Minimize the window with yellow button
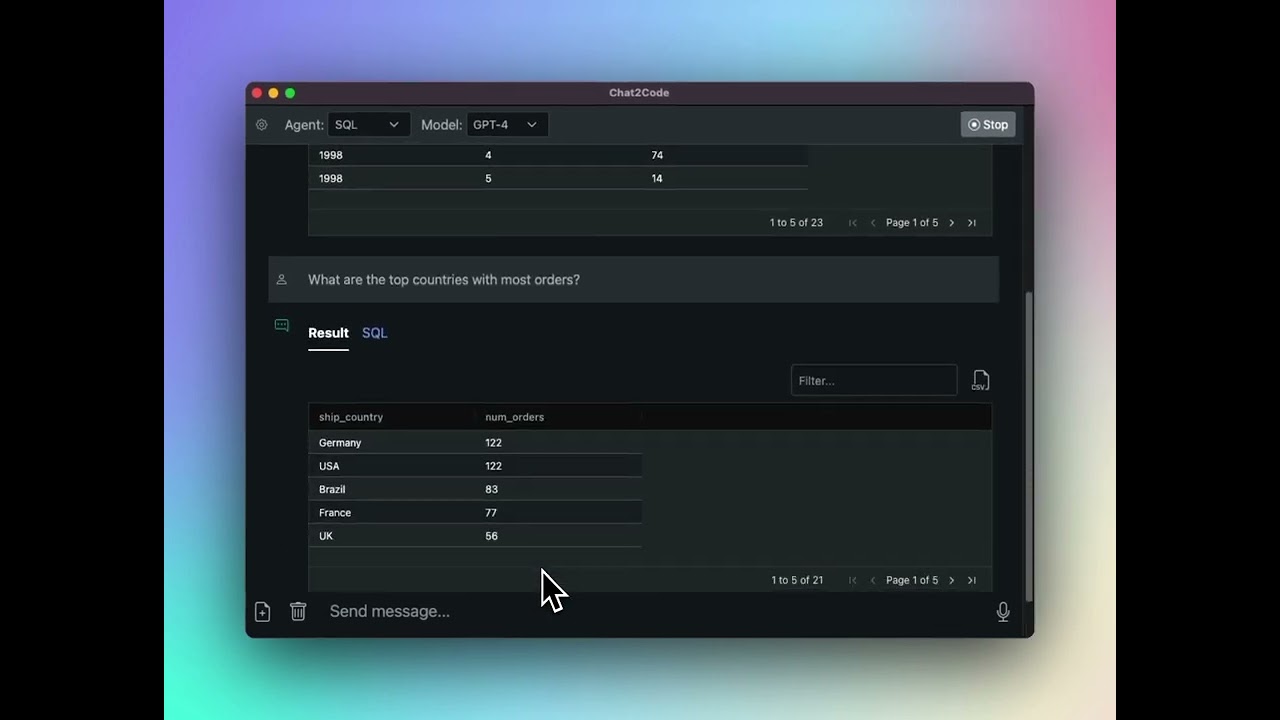 pos(273,93)
